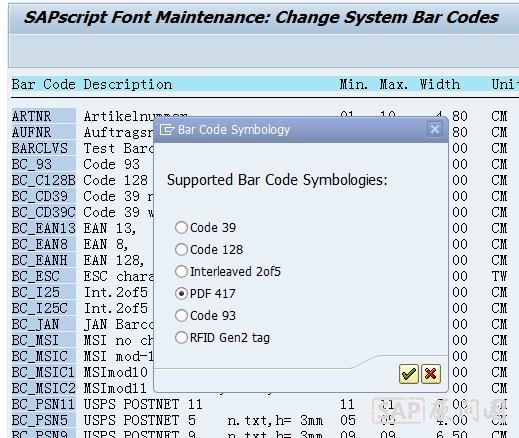Image resolution: width=519 pixels, height=438 pixels.
Task: Click the Bar Code column header
Action: tap(44, 84)
